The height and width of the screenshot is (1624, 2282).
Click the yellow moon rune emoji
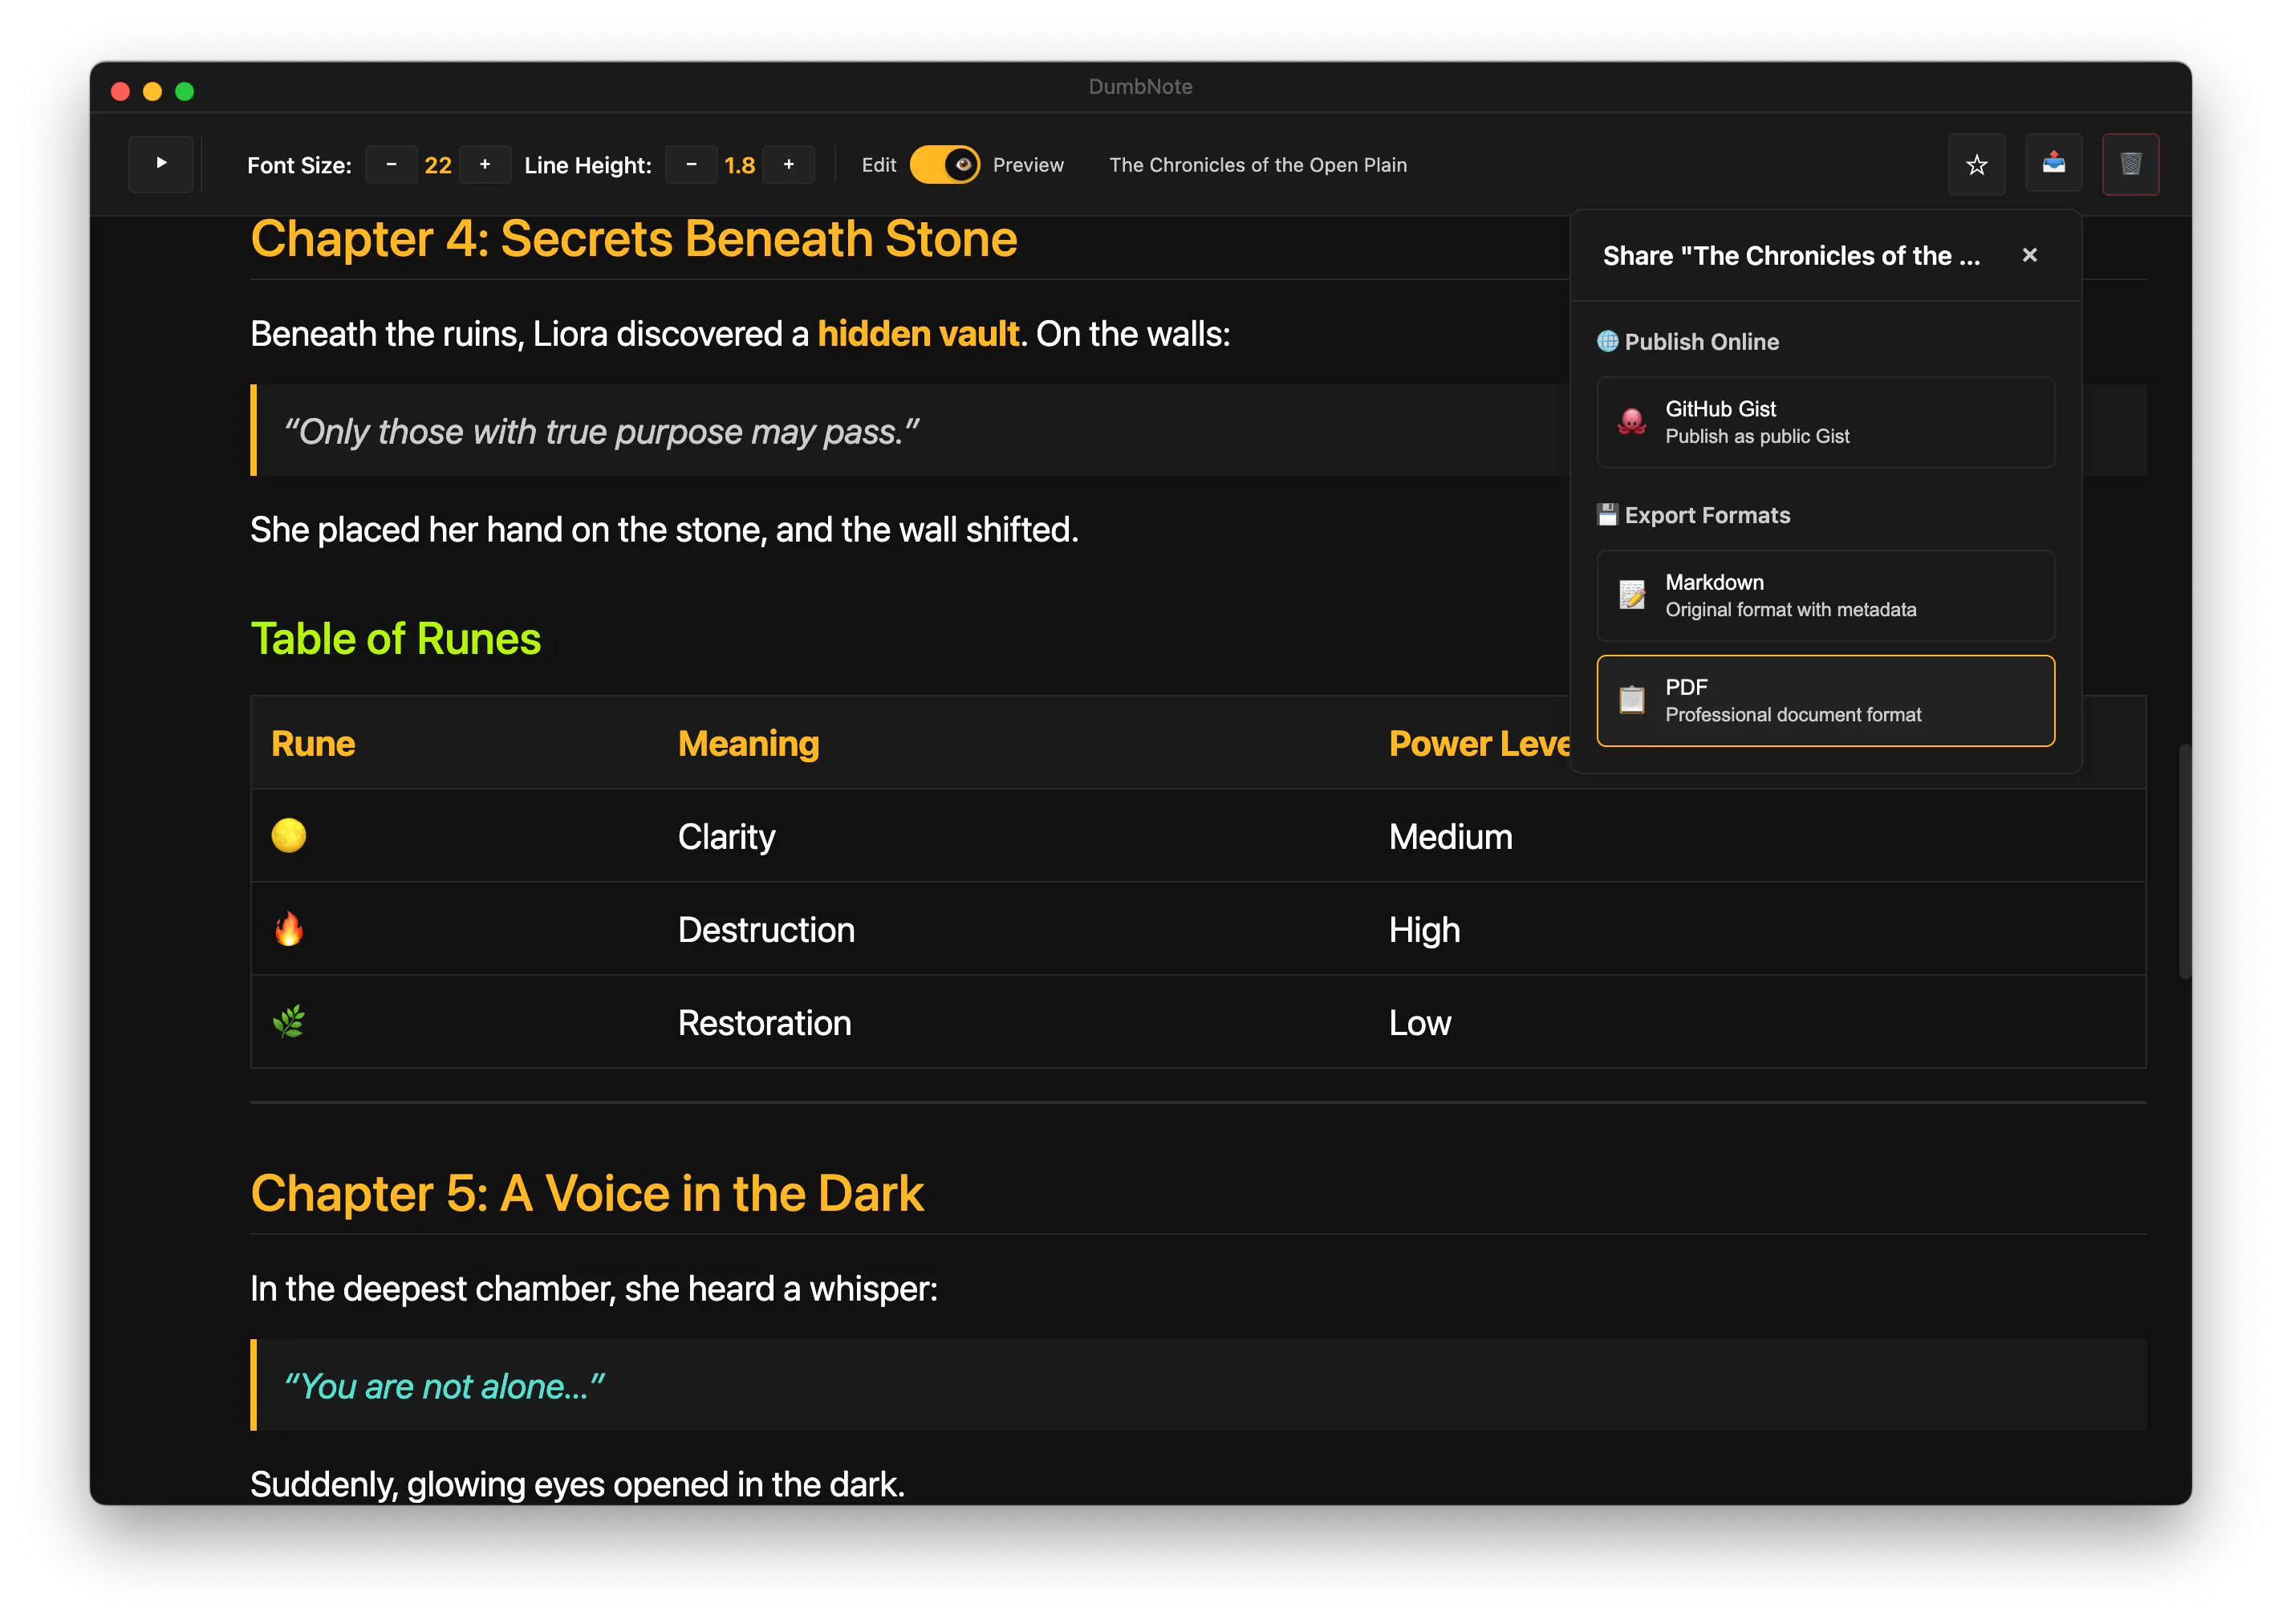coord(289,835)
